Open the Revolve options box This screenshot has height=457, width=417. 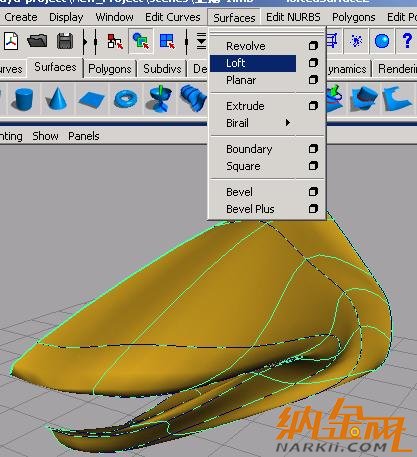point(313,46)
